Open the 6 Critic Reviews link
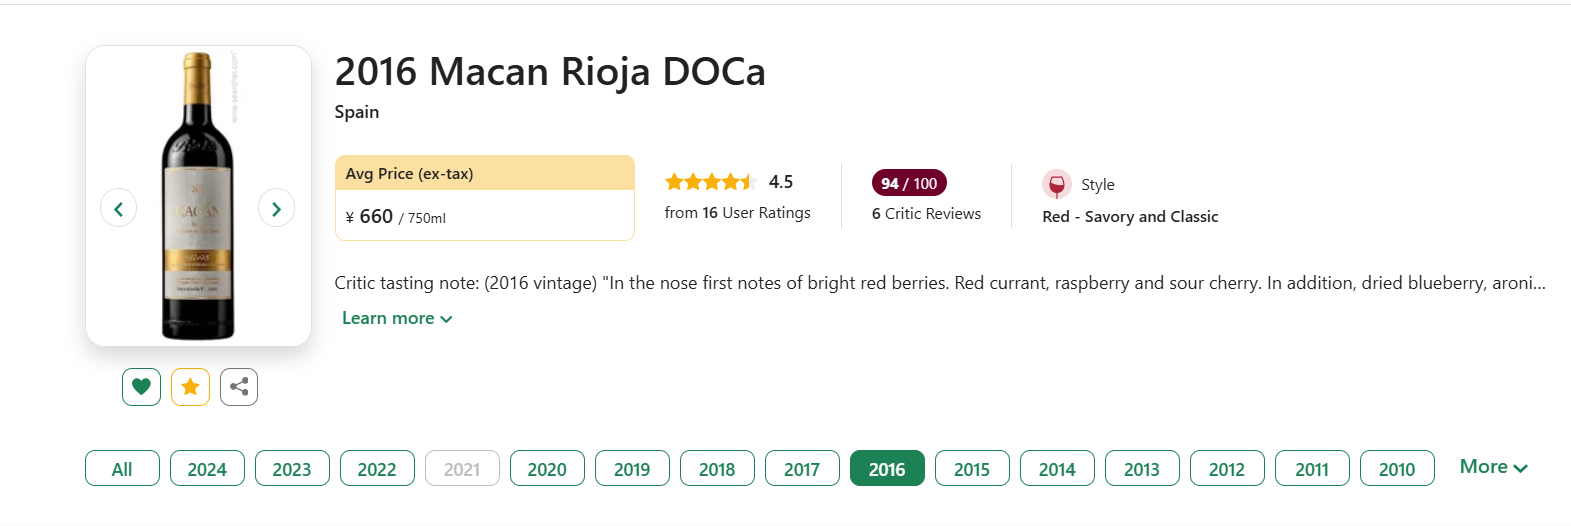1571x526 pixels. tap(926, 213)
